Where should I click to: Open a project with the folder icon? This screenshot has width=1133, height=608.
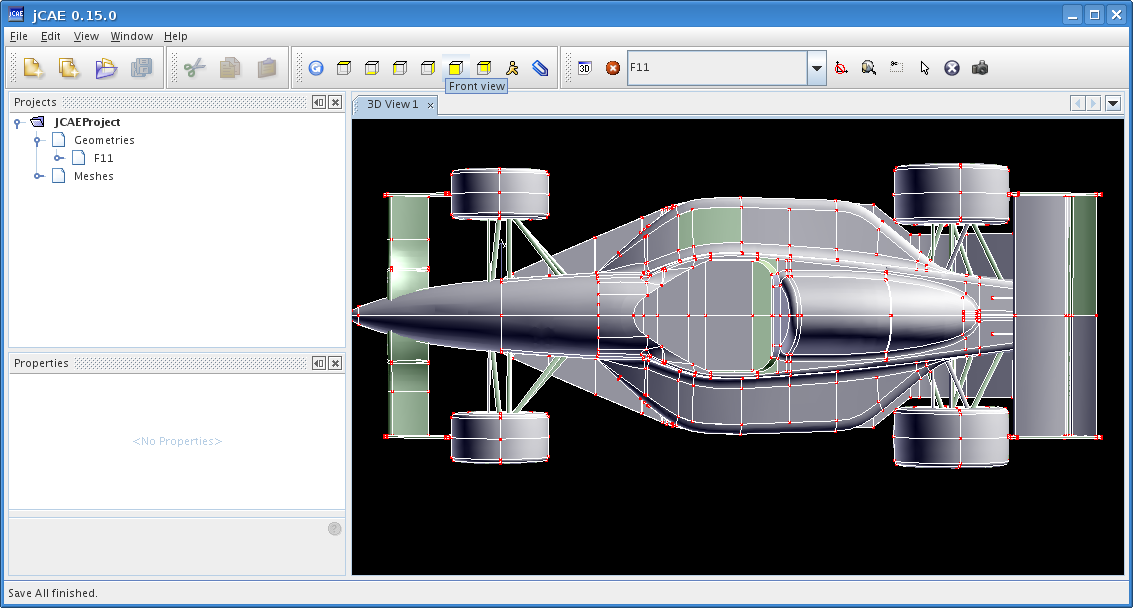[x=105, y=68]
